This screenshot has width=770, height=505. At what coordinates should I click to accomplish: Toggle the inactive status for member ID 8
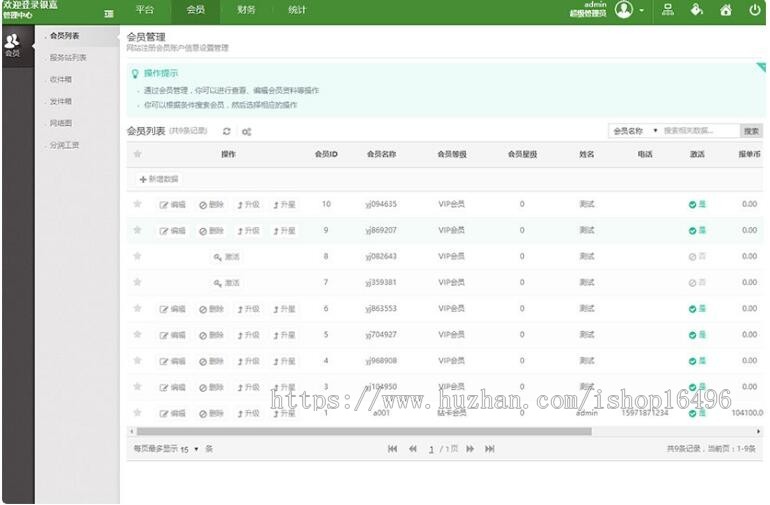tap(697, 256)
